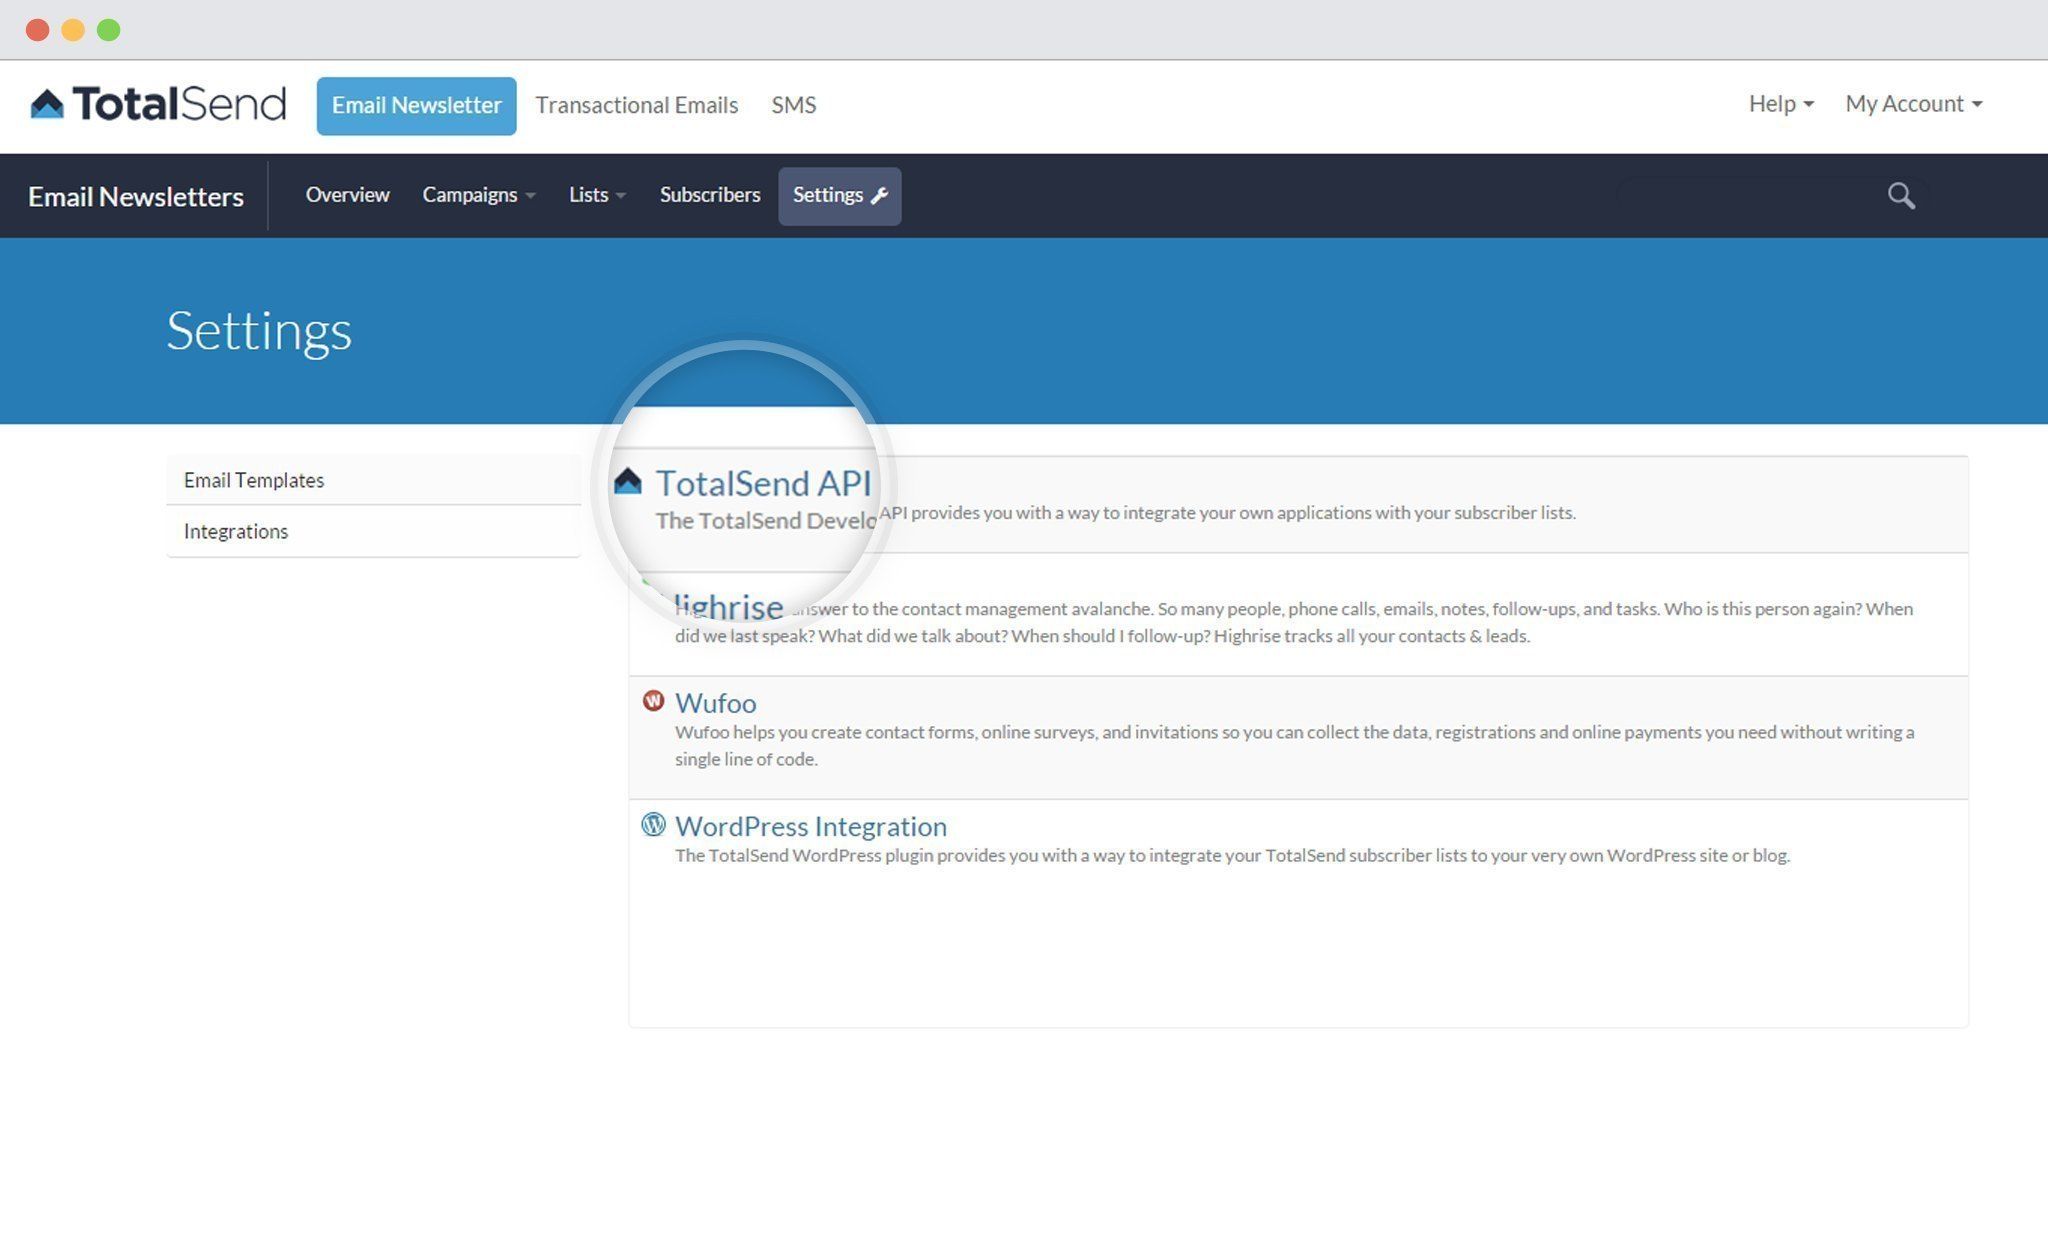Click the search magnifier icon
The width and height of the screenshot is (2048, 1259).
1901,196
